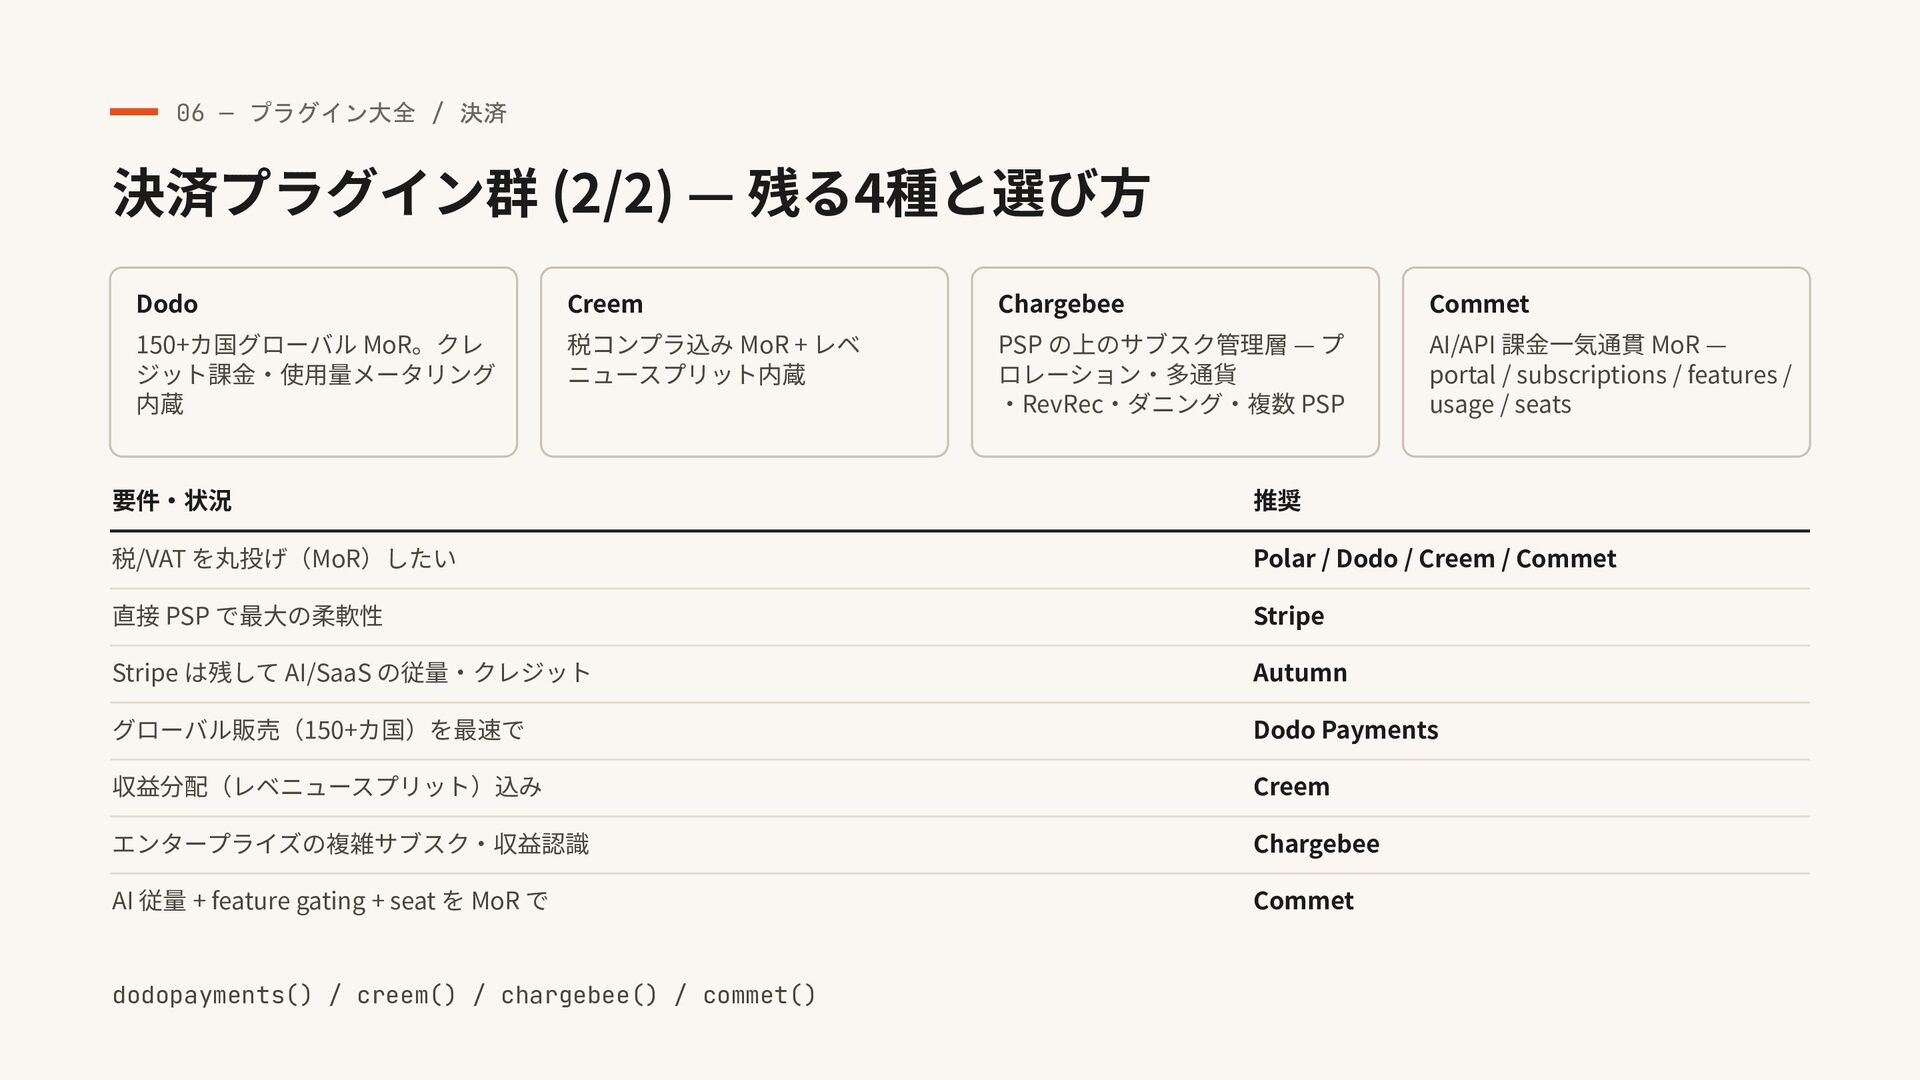Select the Autumn recommendation
The width and height of the screenshot is (1920, 1080).
1300,672
